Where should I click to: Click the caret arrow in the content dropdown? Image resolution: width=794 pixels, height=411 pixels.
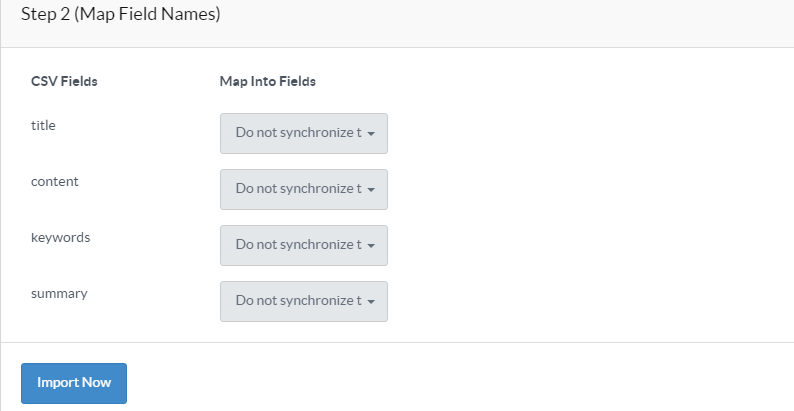[371, 190]
